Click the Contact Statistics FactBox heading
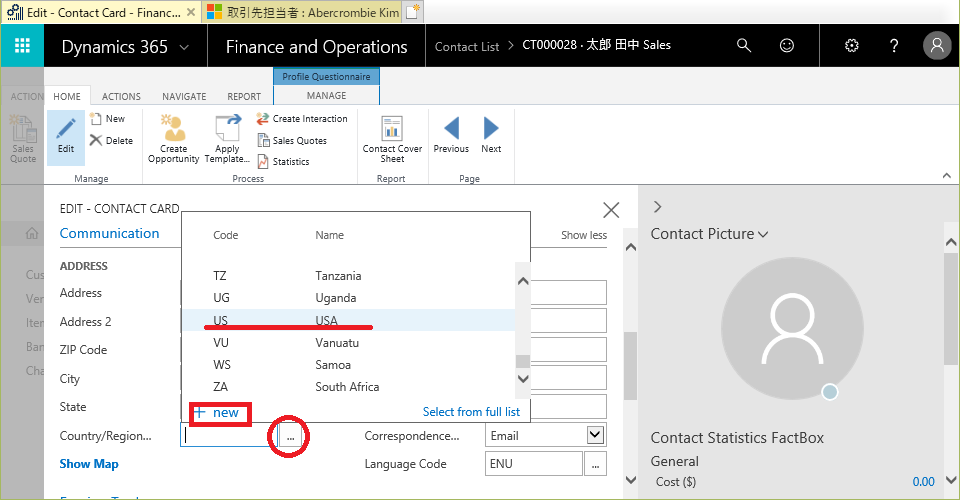Viewport: 960px width, 500px height. click(737, 438)
